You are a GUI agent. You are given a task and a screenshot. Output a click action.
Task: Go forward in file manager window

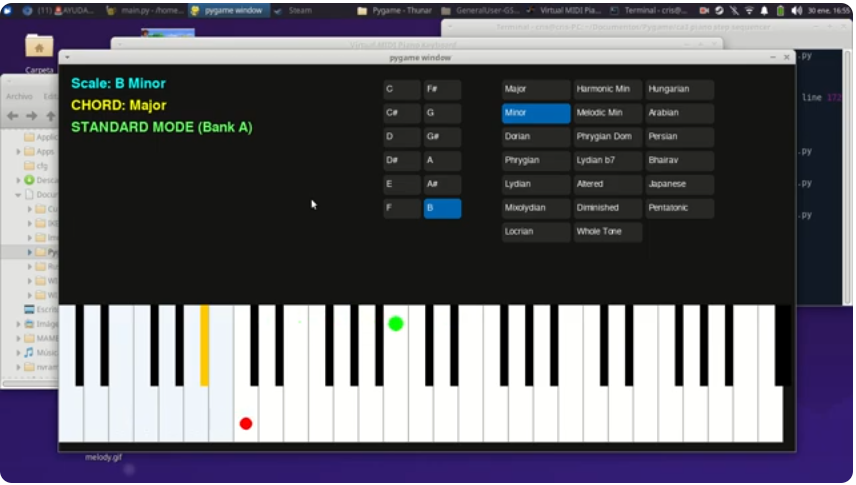[x=32, y=116]
